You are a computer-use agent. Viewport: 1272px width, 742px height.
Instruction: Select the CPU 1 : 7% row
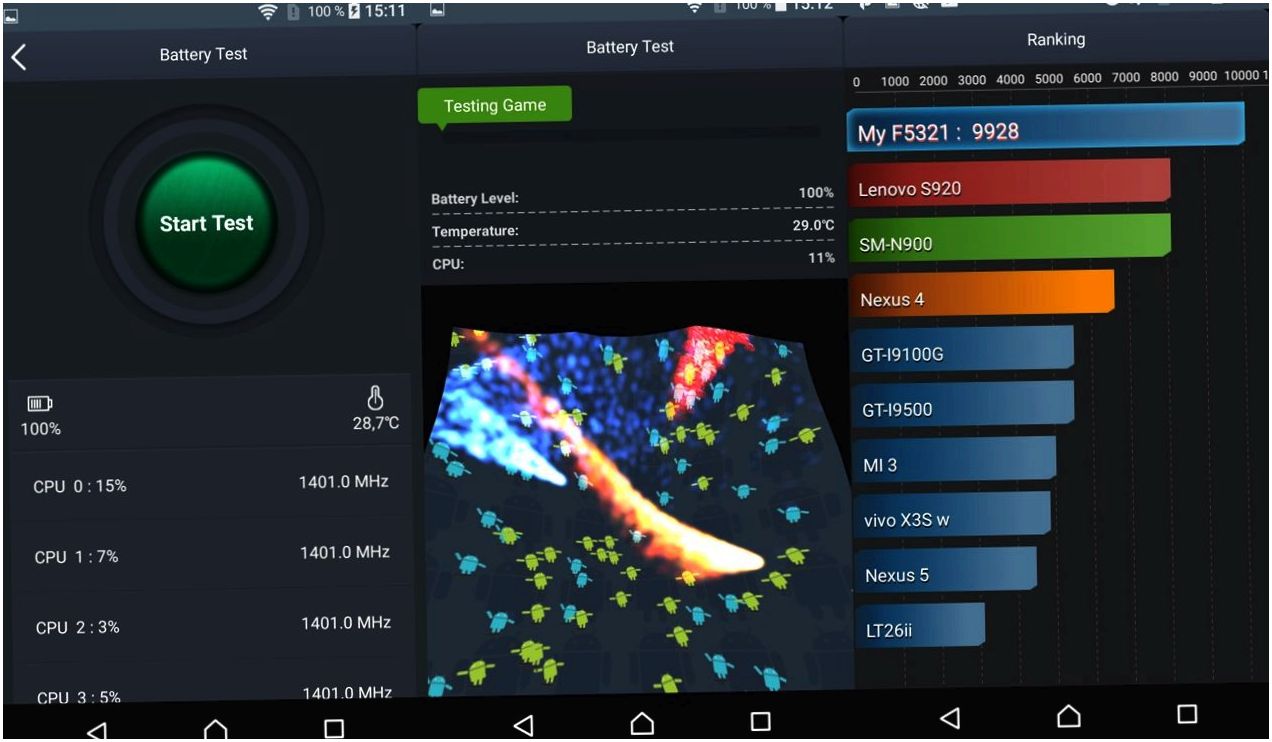(210, 555)
